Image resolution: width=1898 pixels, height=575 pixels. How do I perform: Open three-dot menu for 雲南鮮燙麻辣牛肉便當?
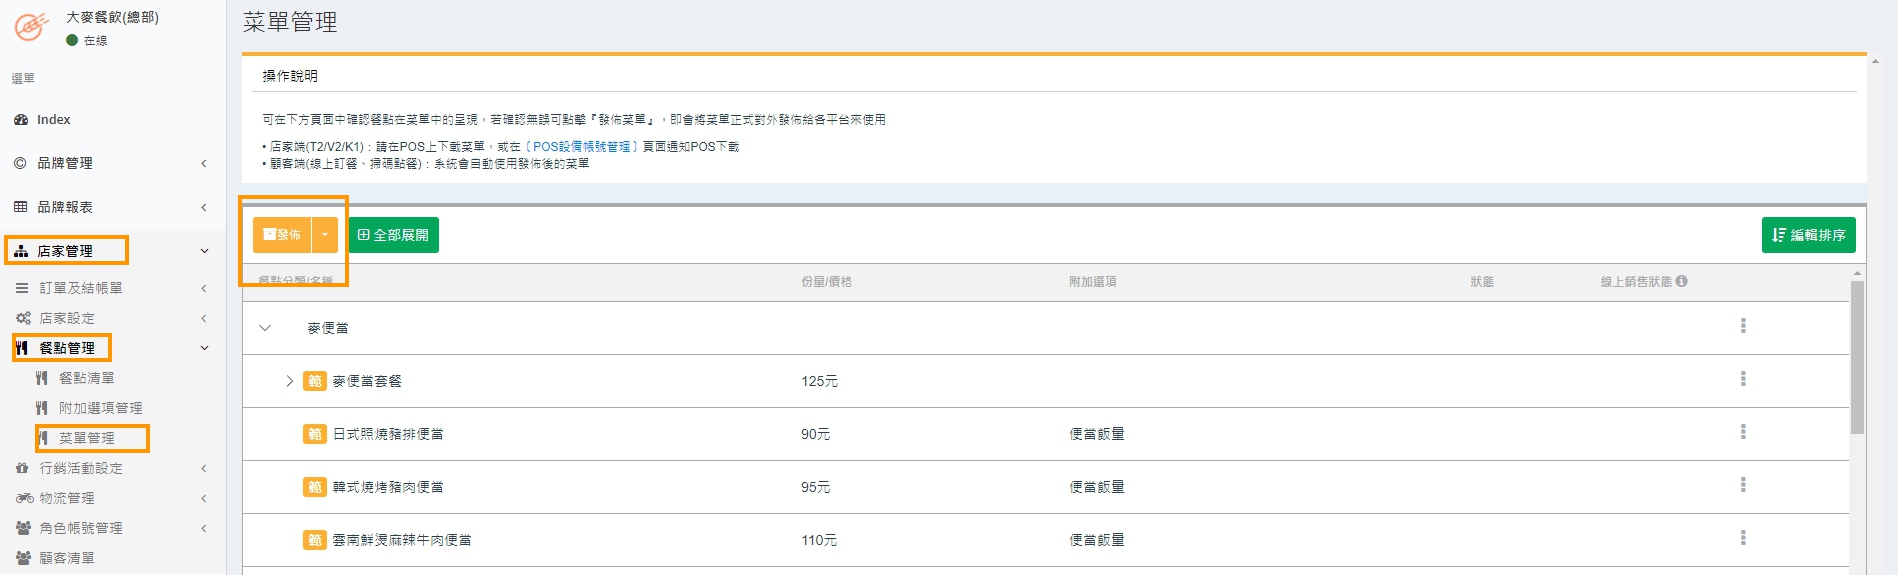[1743, 538]
